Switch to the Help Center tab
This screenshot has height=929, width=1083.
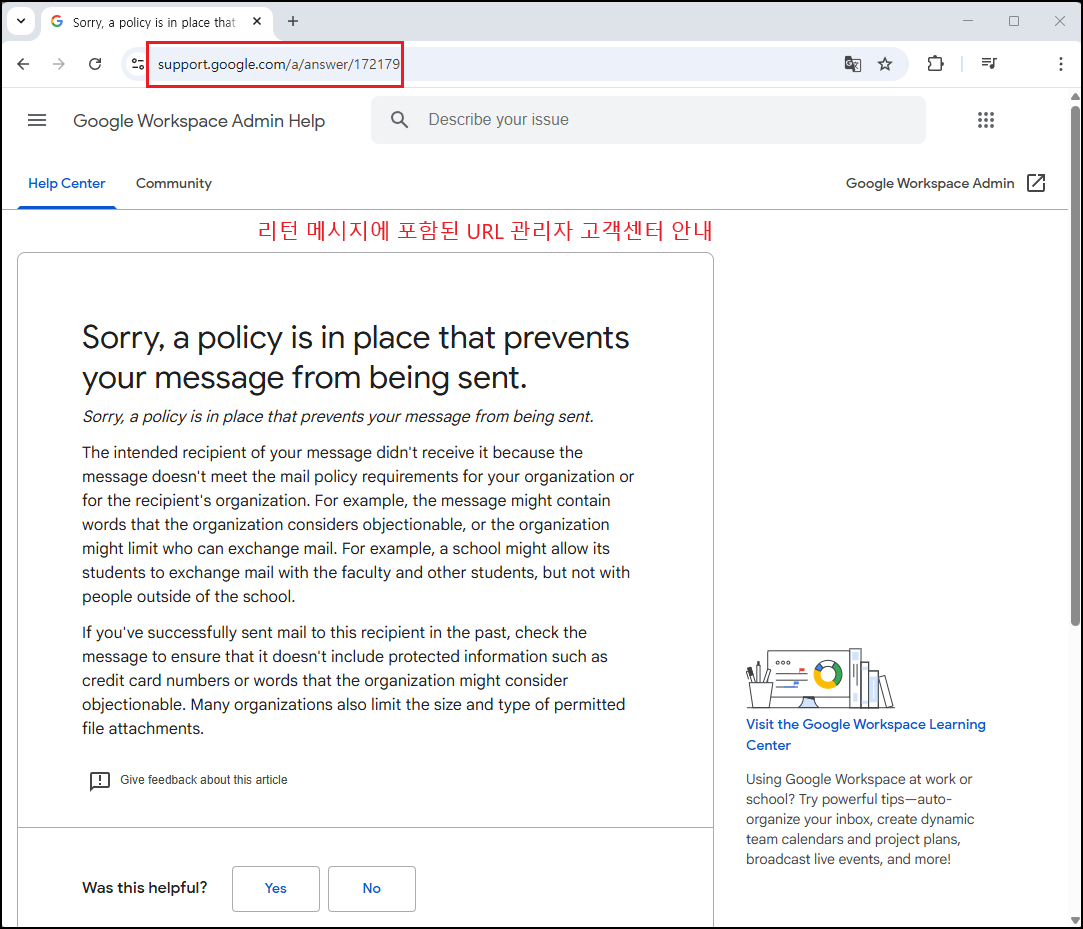(x=66, y=184)
